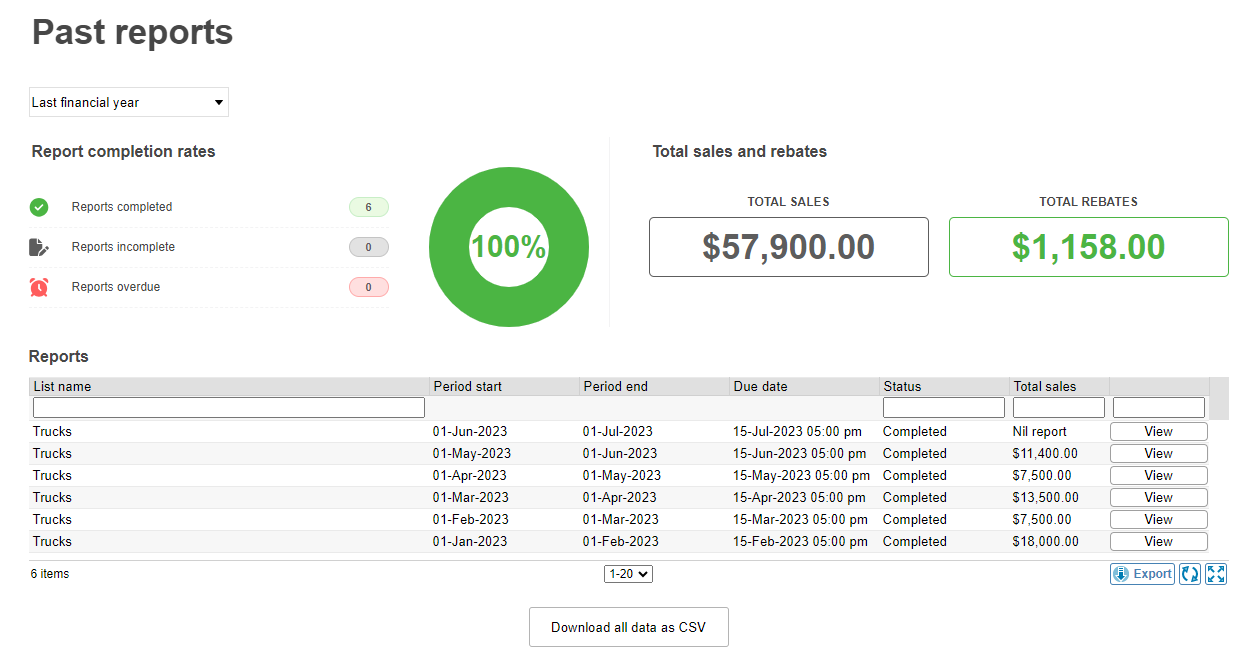The width and height of the screenshot is (1257, 656).
Task: Click the fullscreen expand icon for the table
Action: tap(1216, 574)
